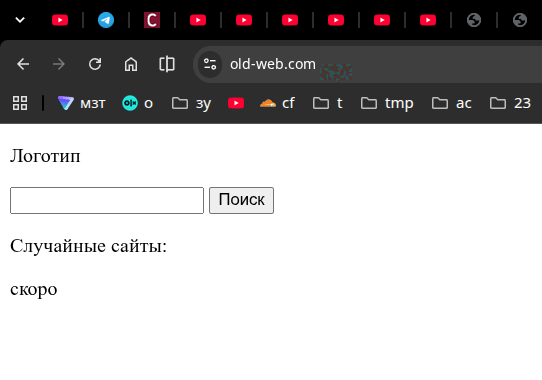Open the last globe-icon tab

coord(520,20)
